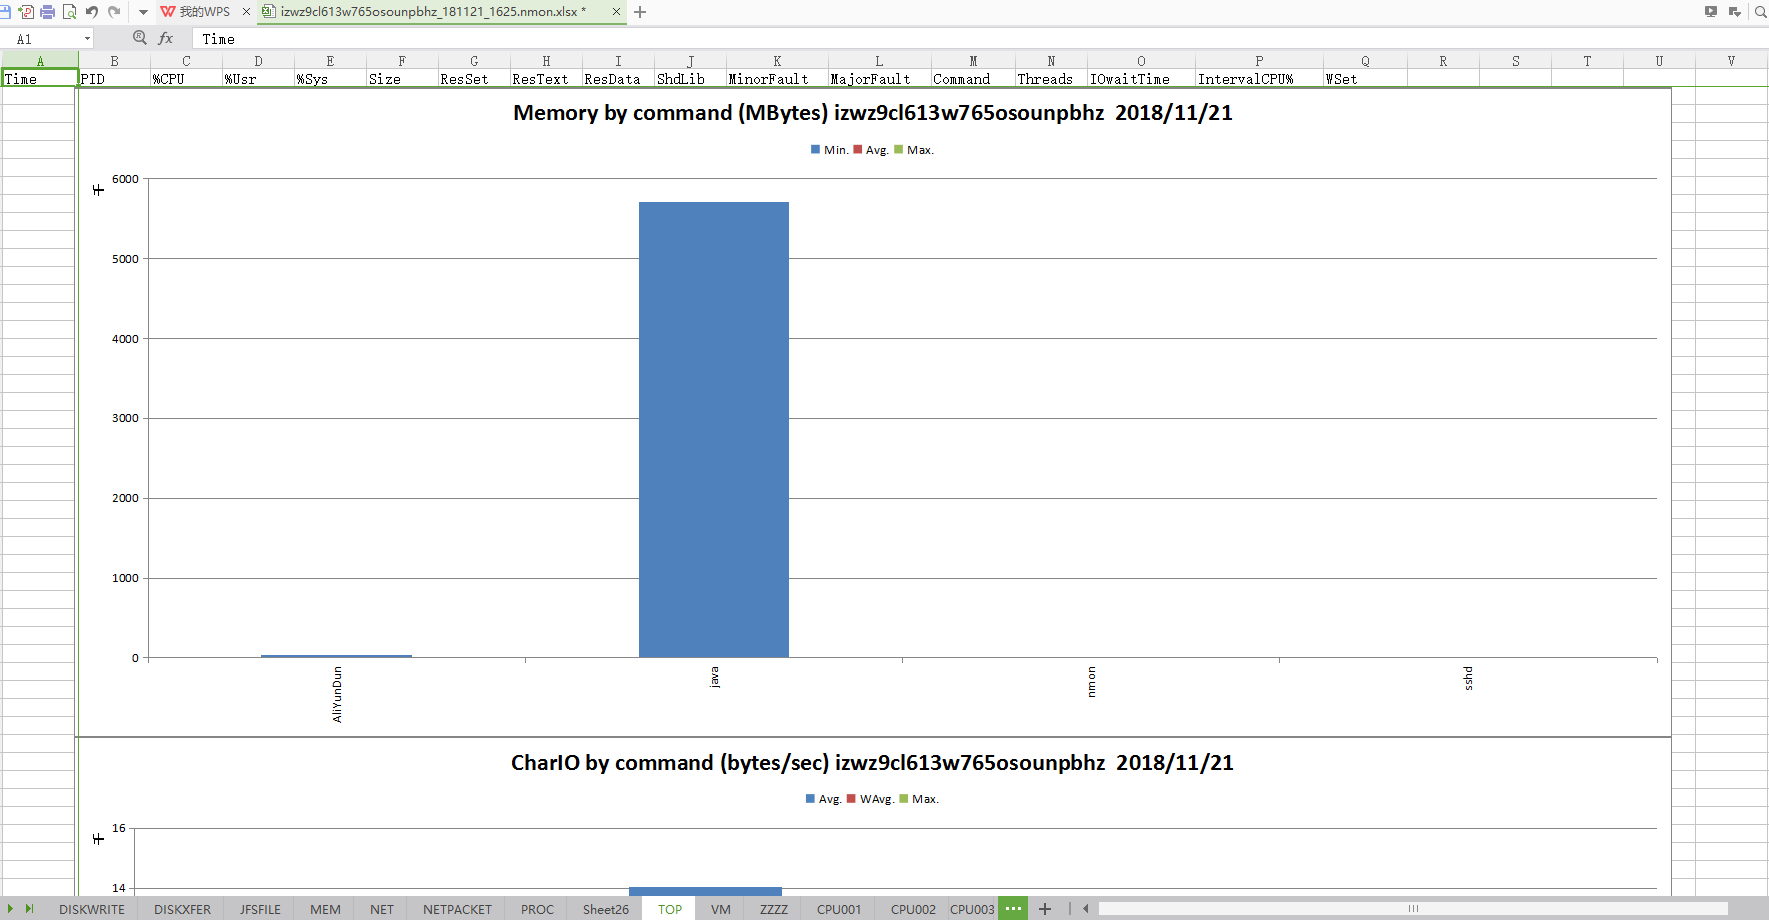Click the presentation mode monitor icon
Screen dimensions: 1769x920
coord(1711,12)
